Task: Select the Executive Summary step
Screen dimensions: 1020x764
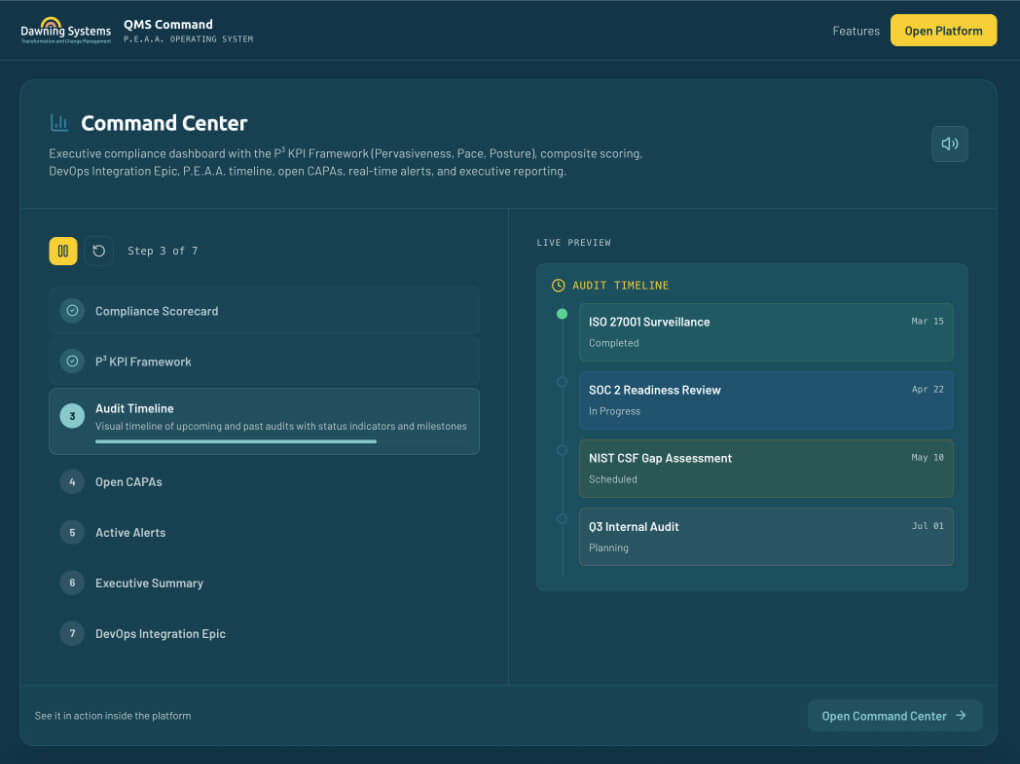Action: (149, 583)
